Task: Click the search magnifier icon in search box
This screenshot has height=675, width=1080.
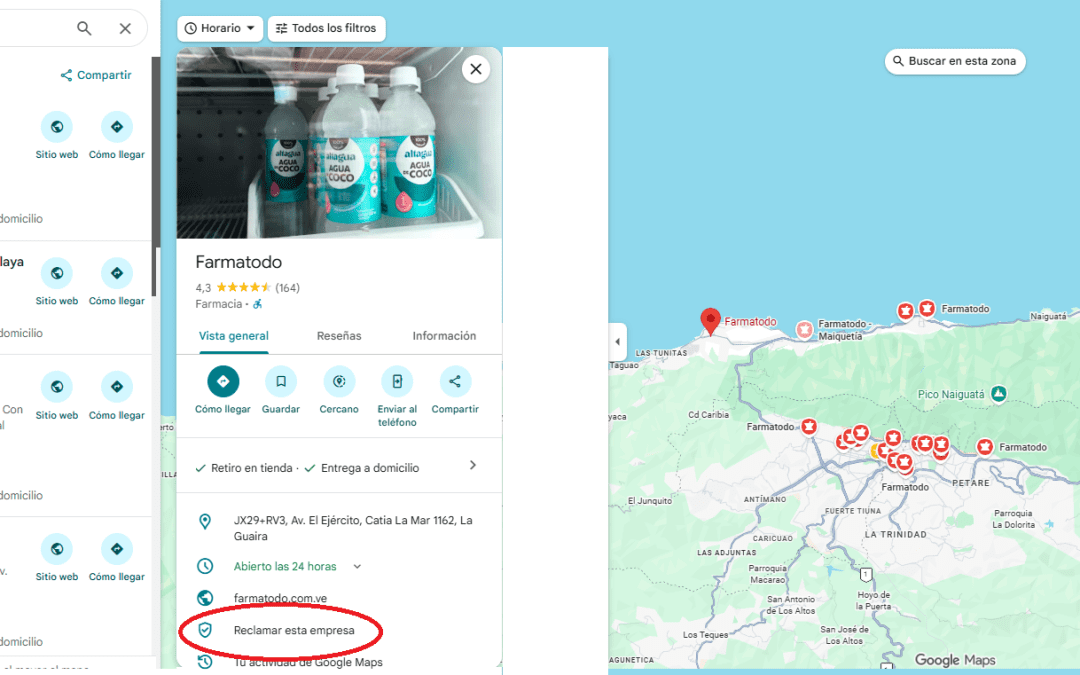Action: coord(85,28)
